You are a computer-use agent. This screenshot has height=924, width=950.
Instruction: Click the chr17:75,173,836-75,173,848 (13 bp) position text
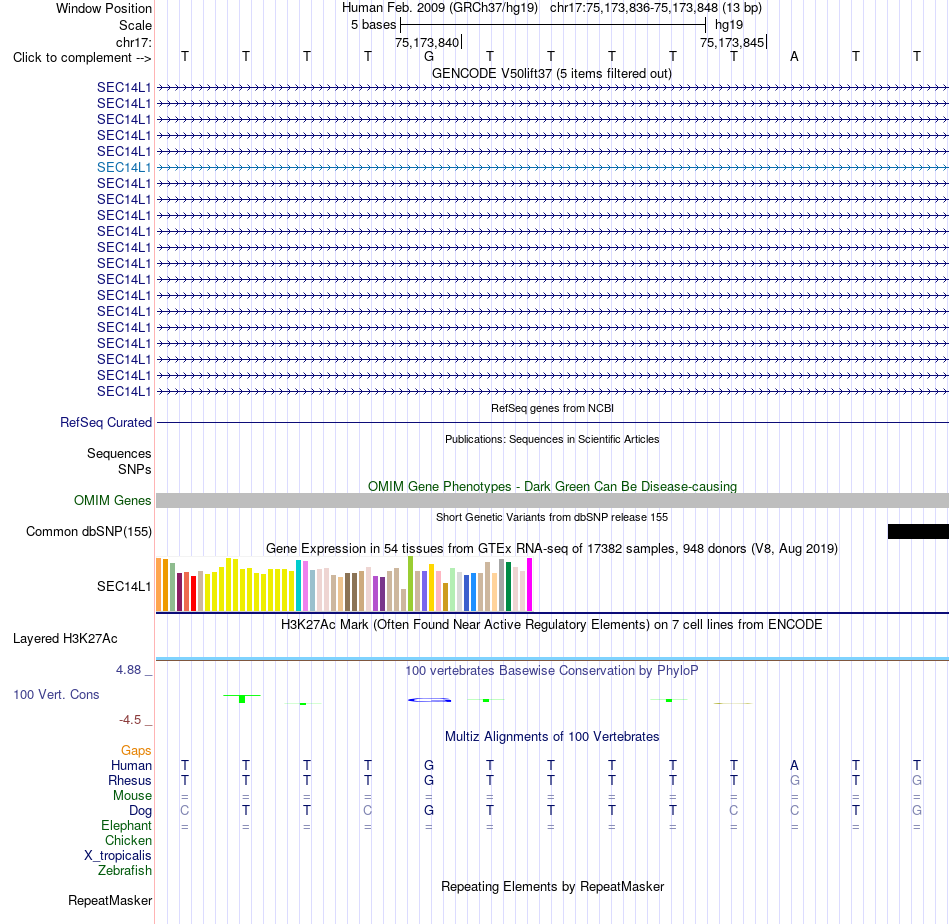[656, 8]
